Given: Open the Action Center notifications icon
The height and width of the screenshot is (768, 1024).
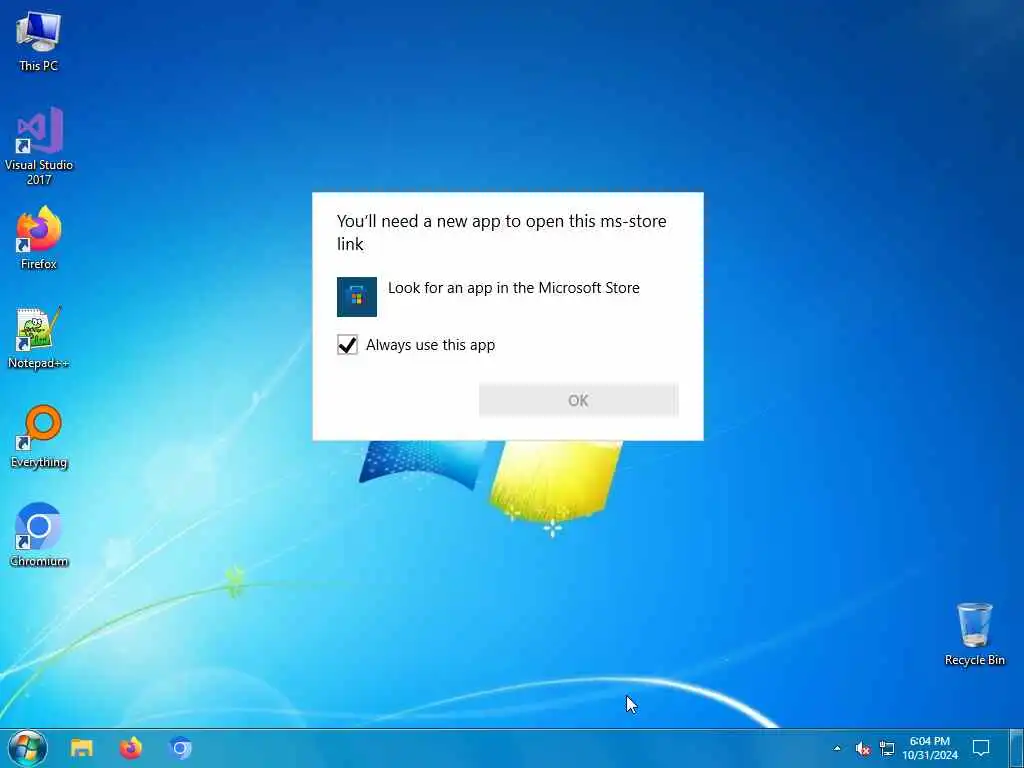Looking at the screenshot, I should [x=981, y=748].
